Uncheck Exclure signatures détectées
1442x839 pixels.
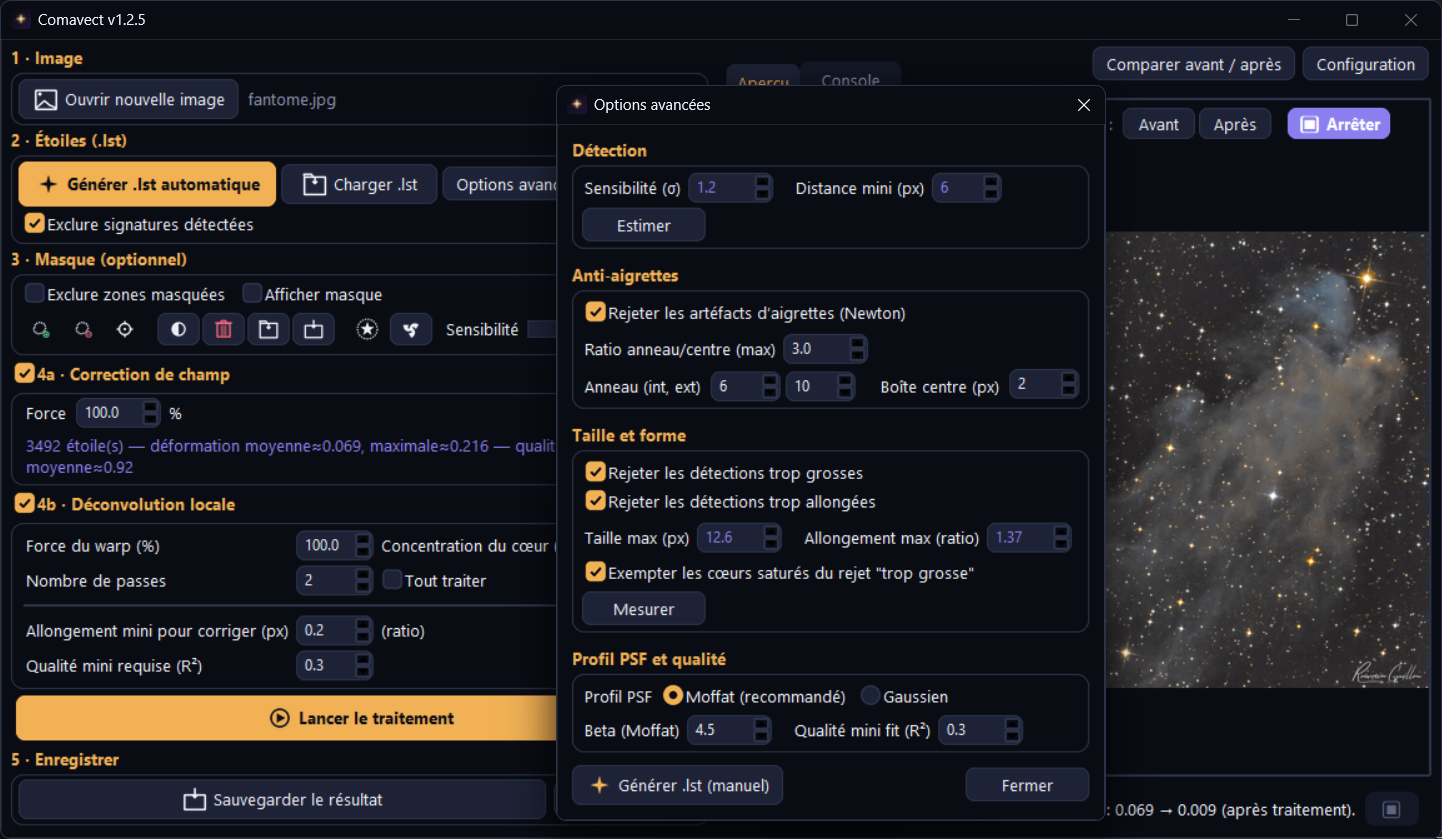coord(35,224)
